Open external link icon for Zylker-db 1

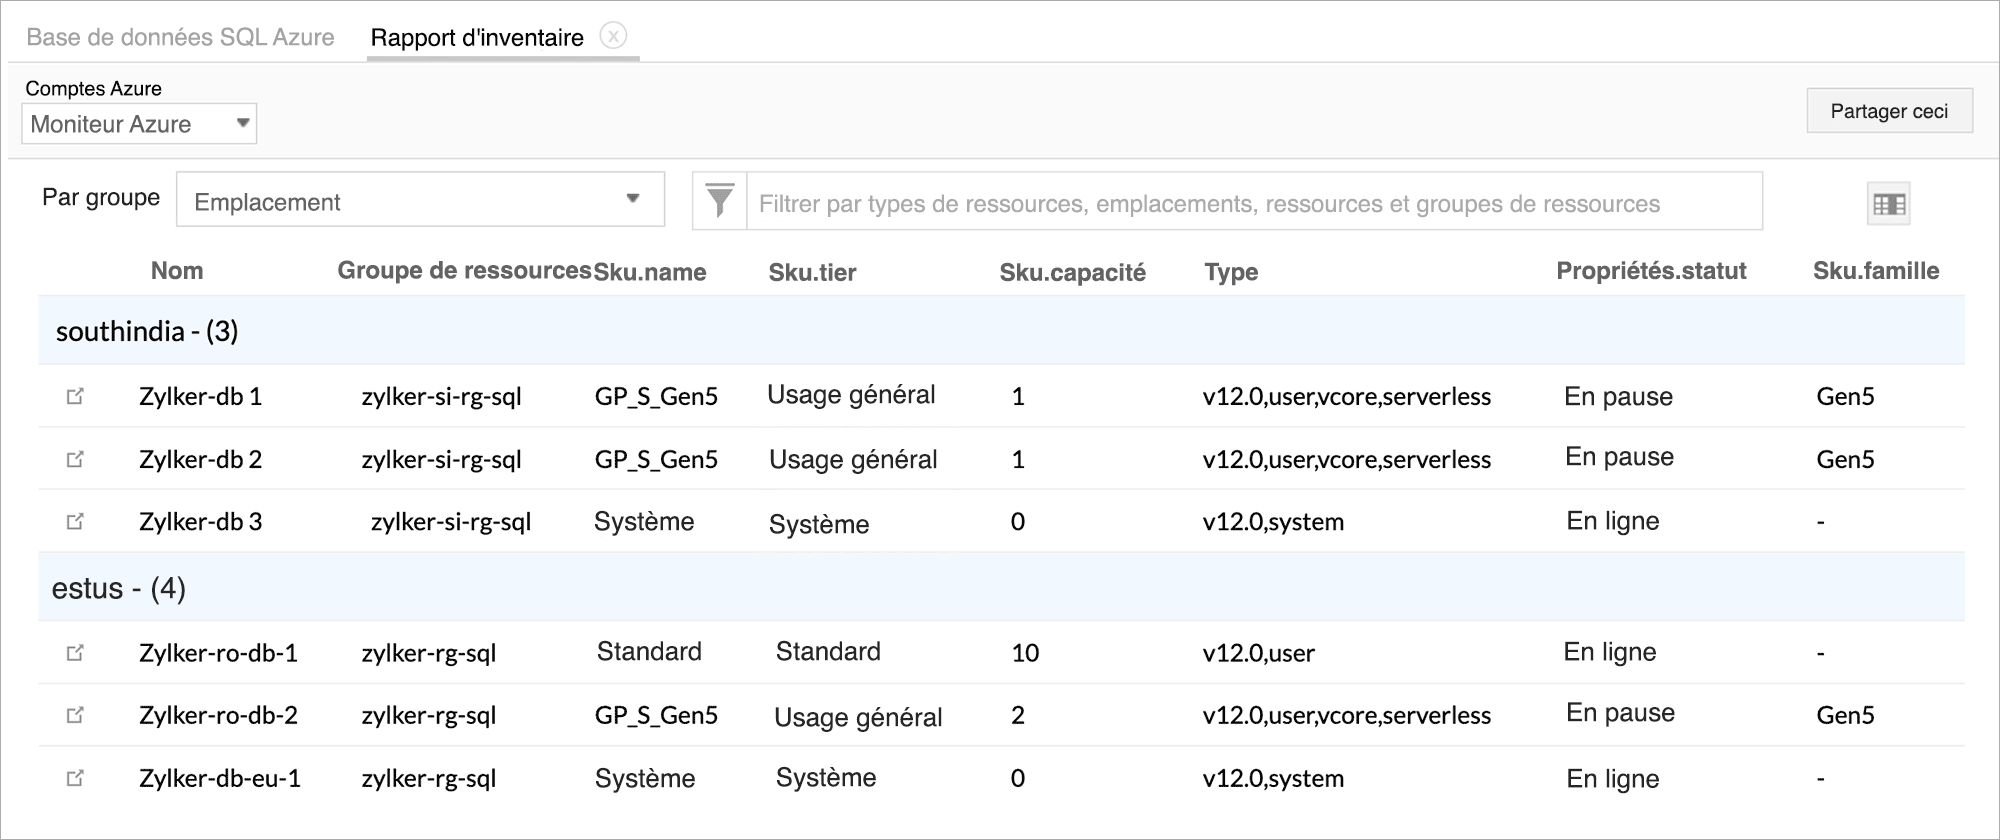(75, 396)
